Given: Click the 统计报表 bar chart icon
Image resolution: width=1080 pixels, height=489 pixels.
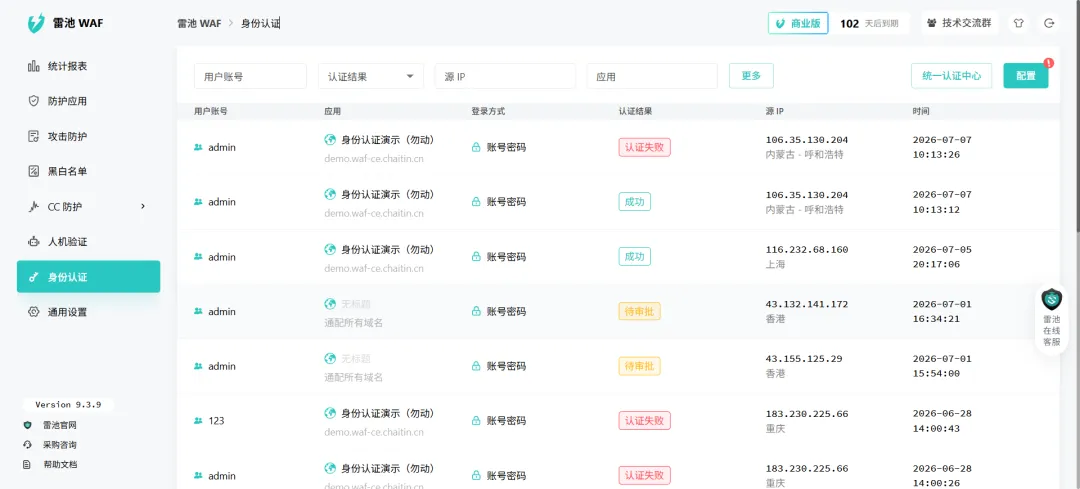Looking at the screenshot, I should (x=33, y=66).
